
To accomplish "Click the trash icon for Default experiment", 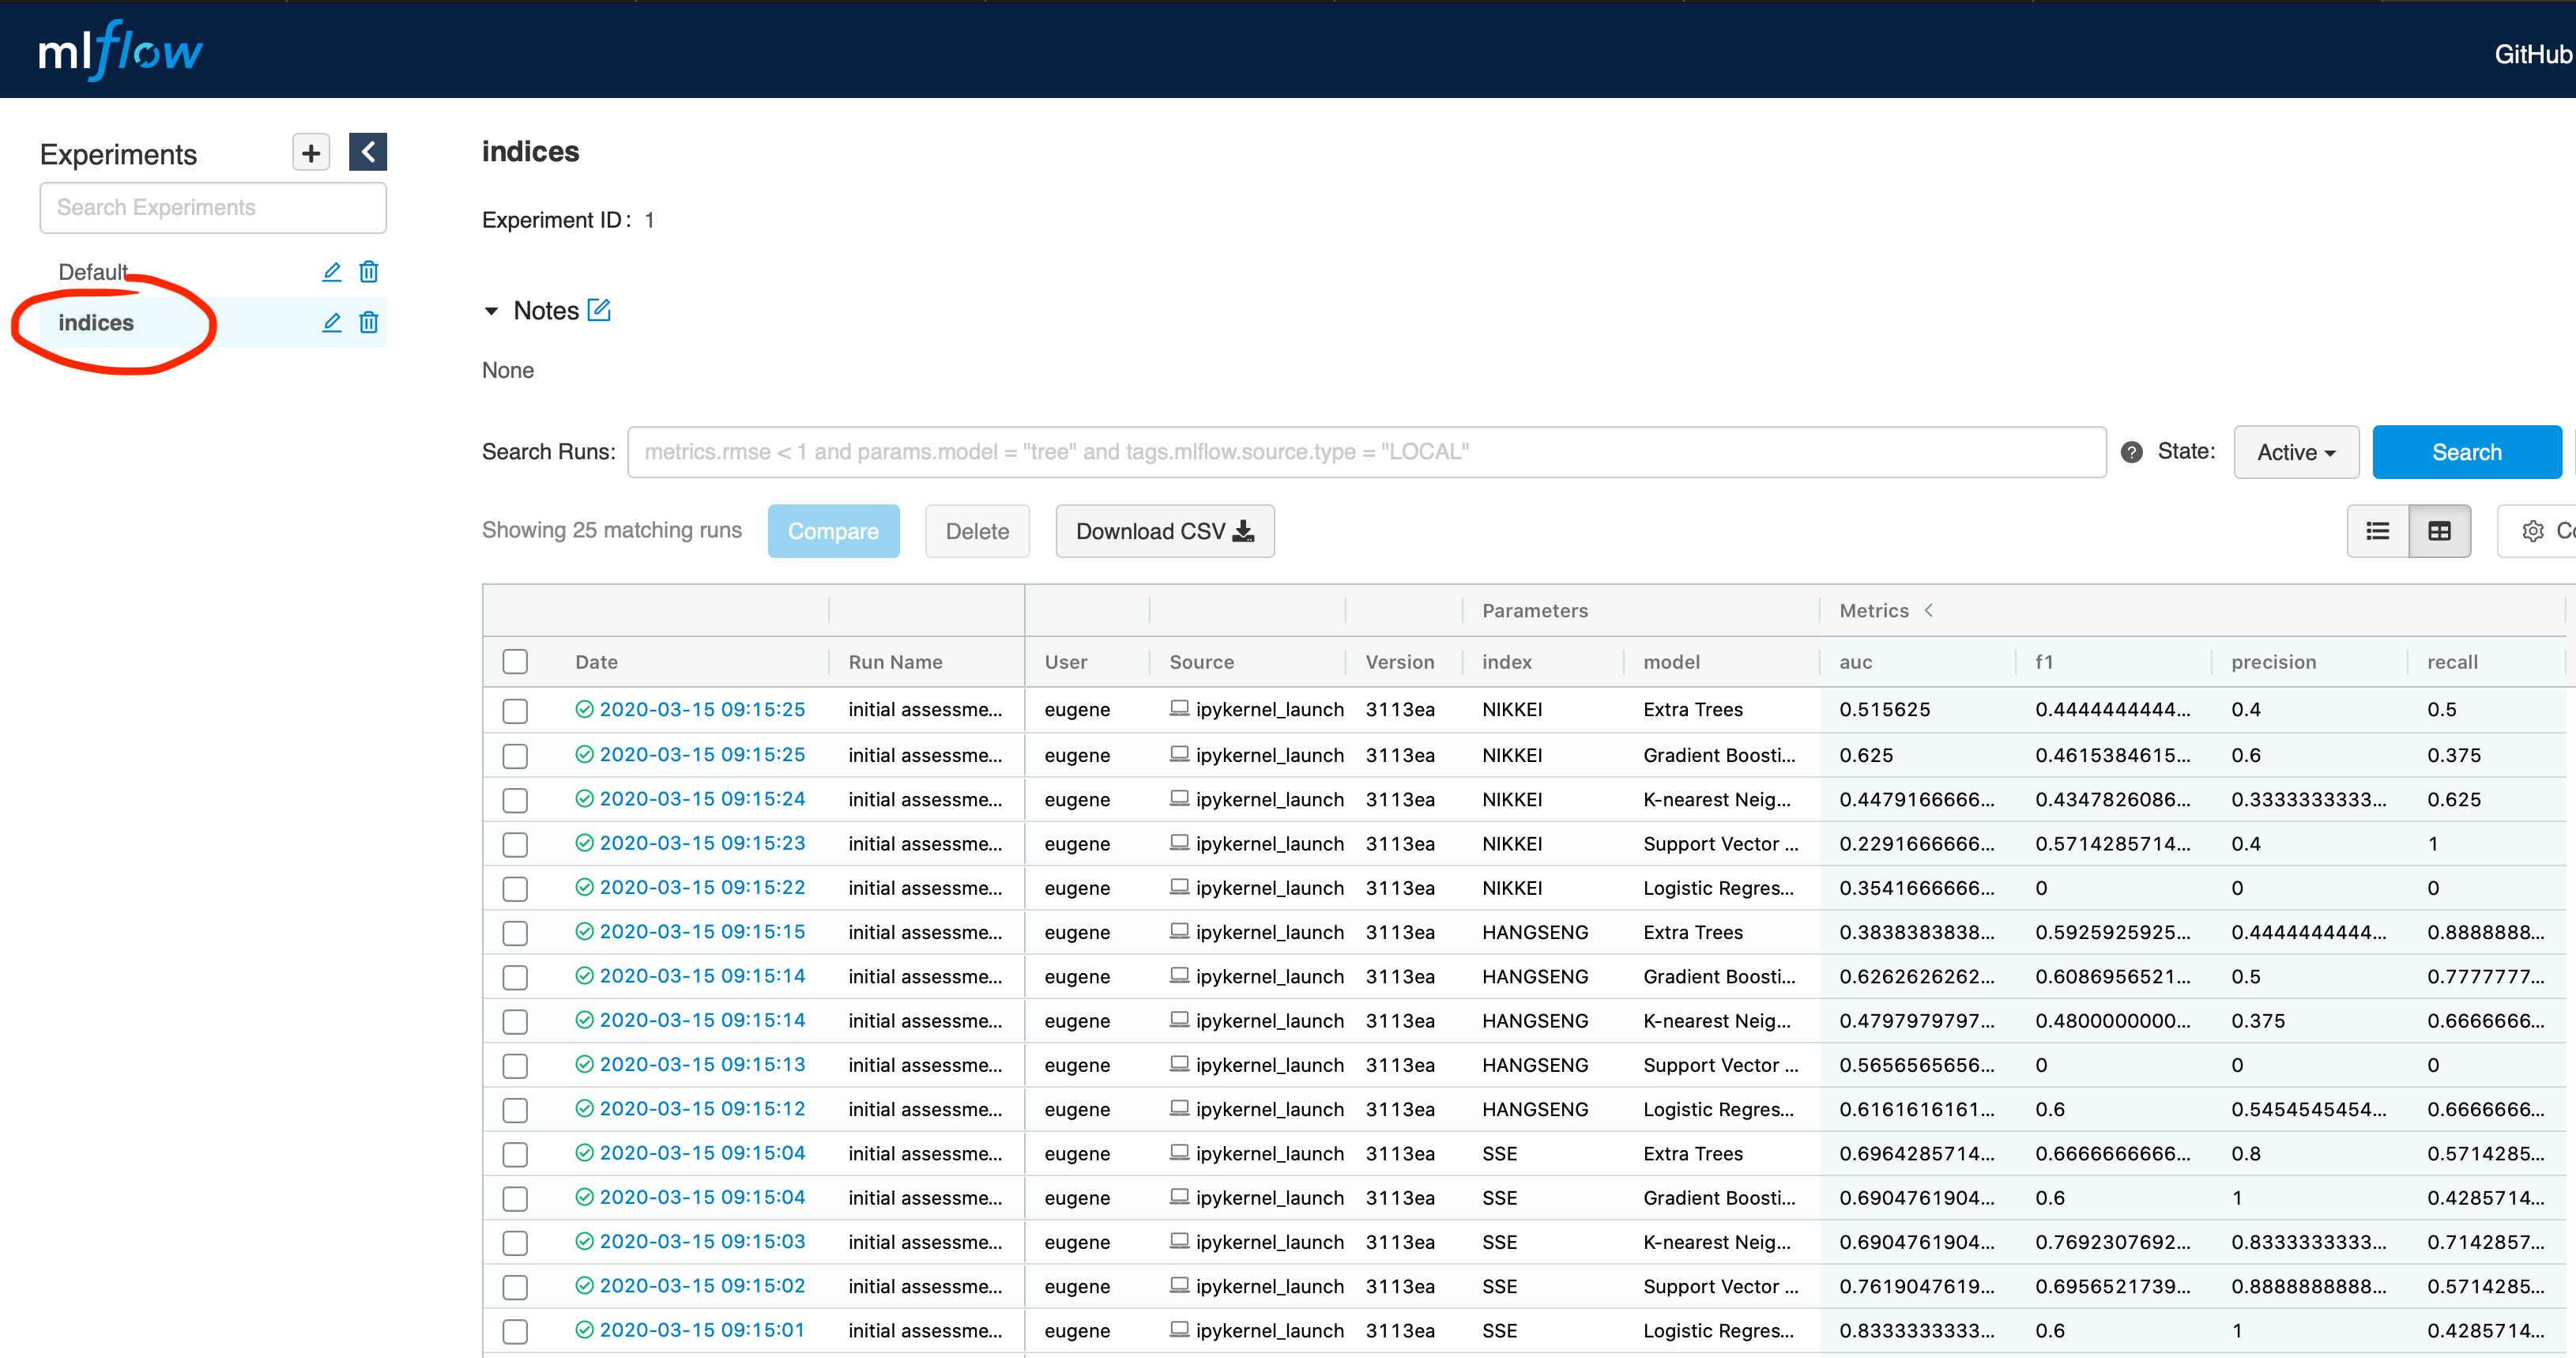I will click(x=369, y=272).
